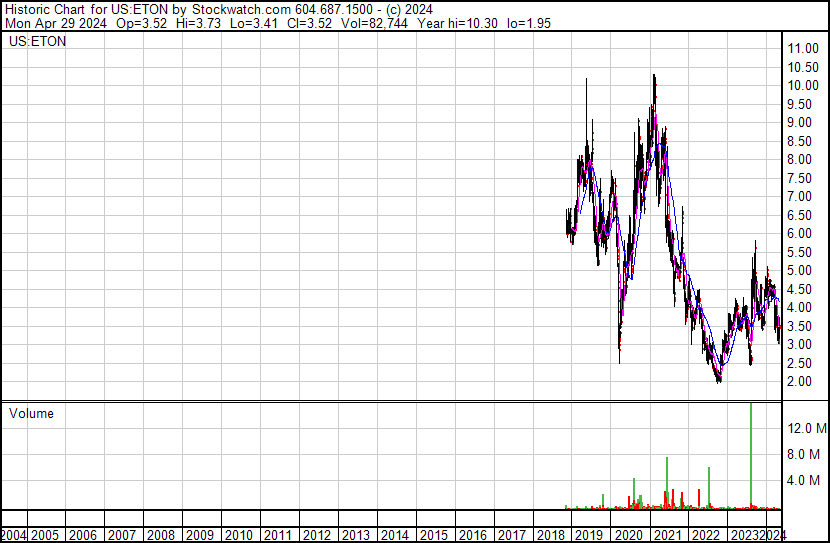Select the 2012 year label on the time axis

[316, 535]
